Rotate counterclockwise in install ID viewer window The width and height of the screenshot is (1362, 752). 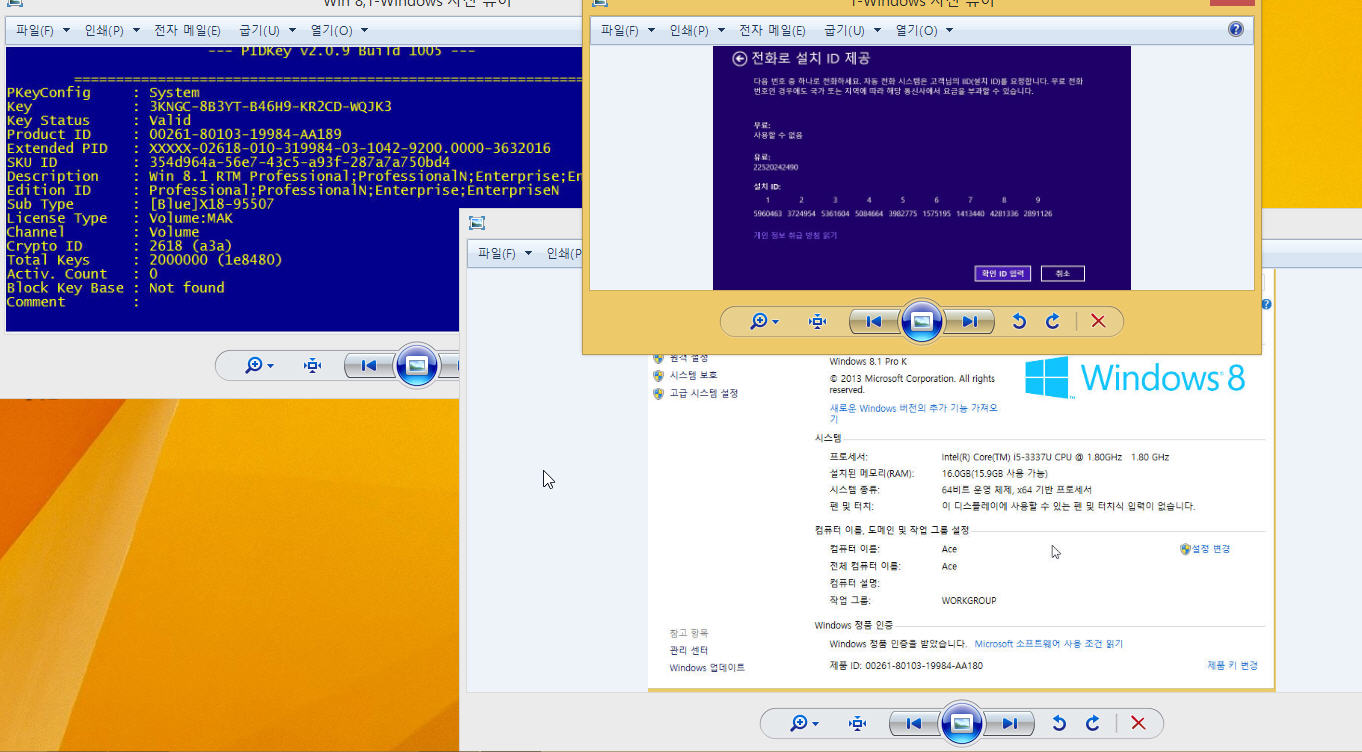1019,321
